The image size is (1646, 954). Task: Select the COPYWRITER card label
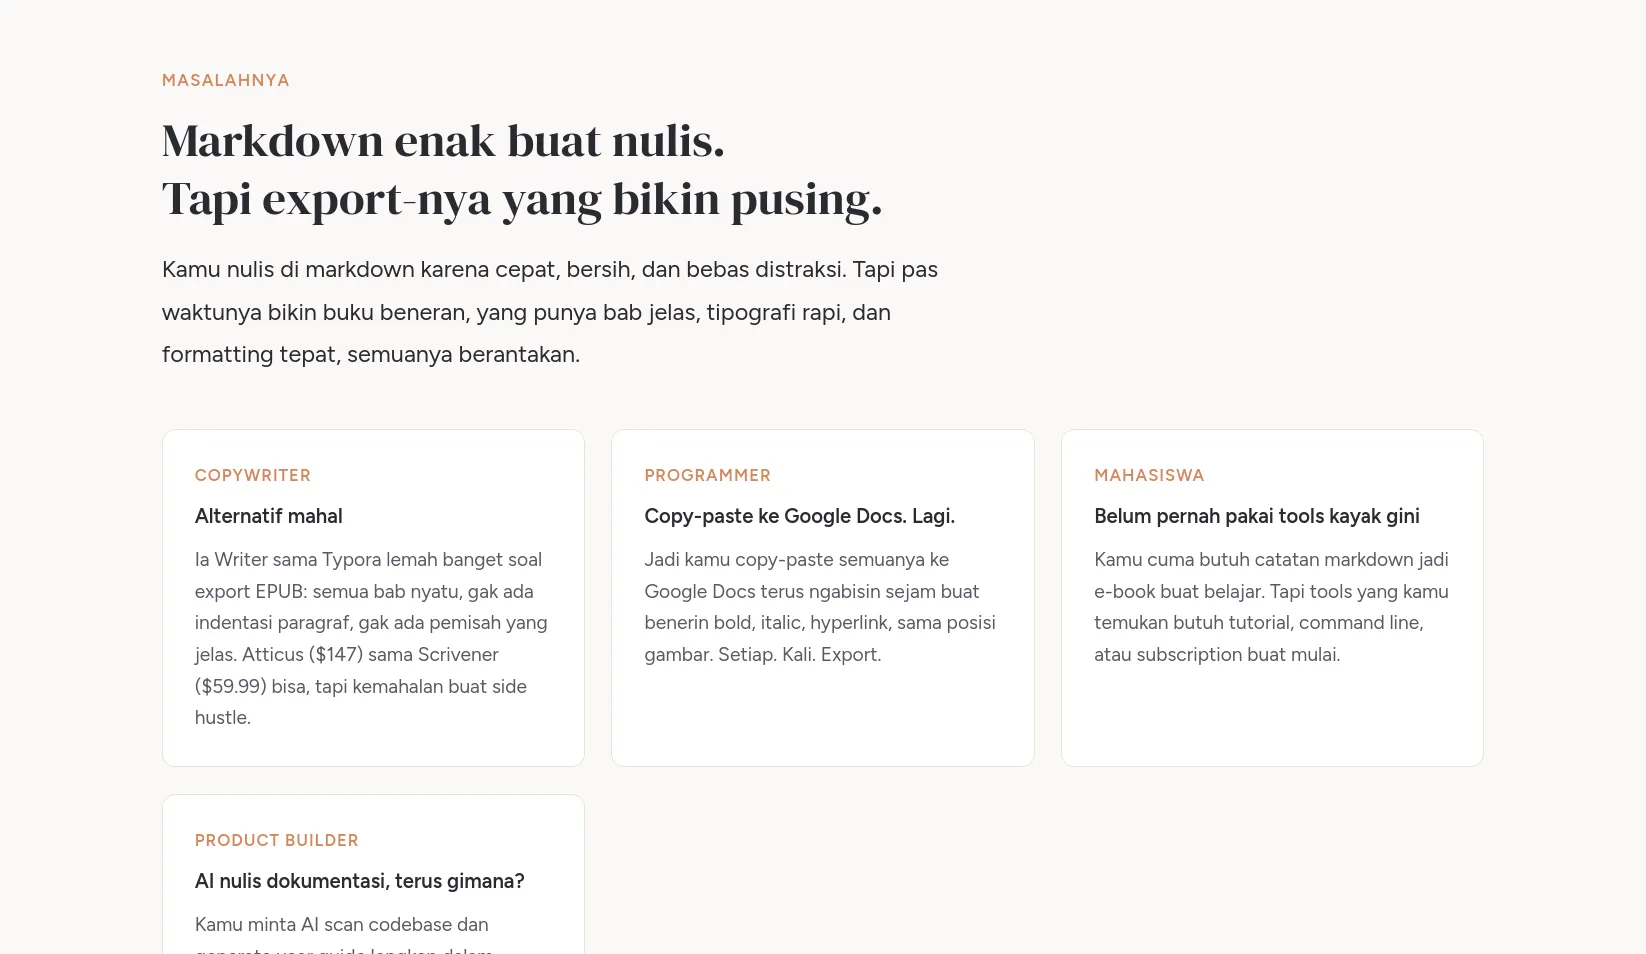pos(253,475)
